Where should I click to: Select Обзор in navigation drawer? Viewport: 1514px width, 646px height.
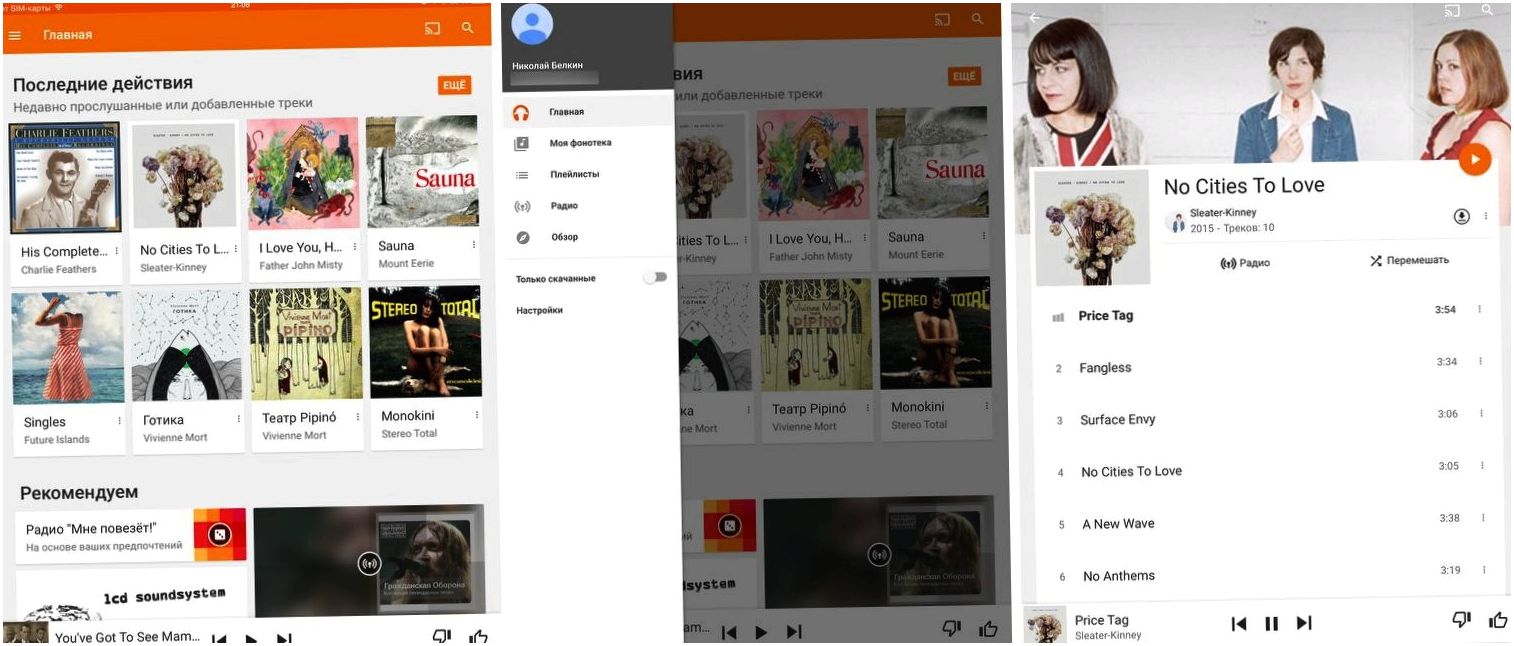click(x=590, y=237)
